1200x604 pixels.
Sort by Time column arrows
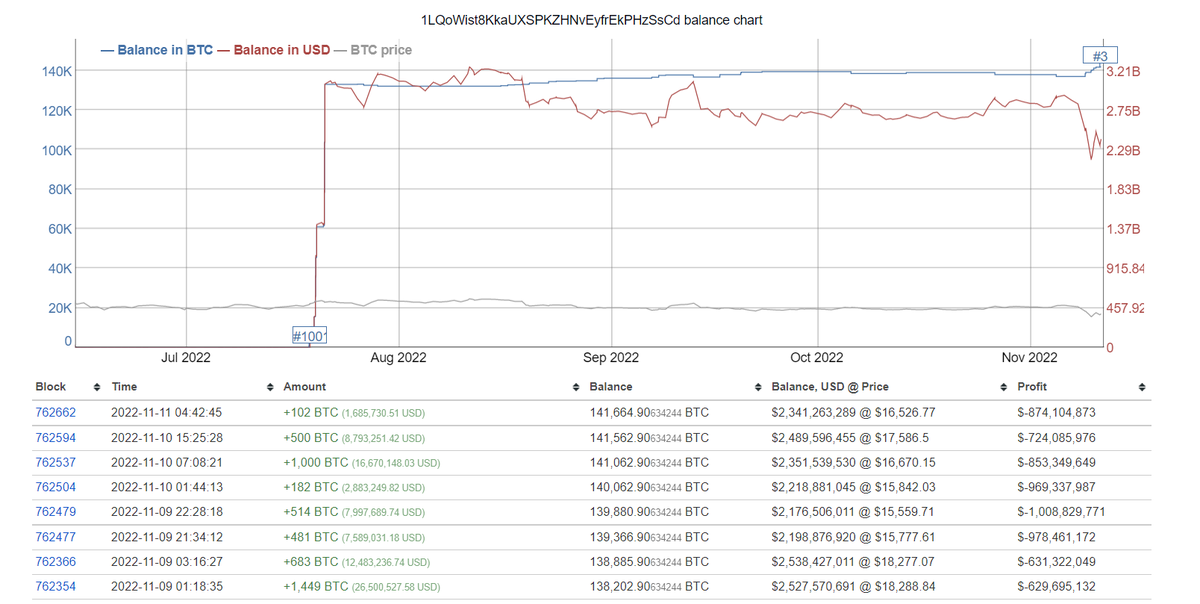pos(271,387)
